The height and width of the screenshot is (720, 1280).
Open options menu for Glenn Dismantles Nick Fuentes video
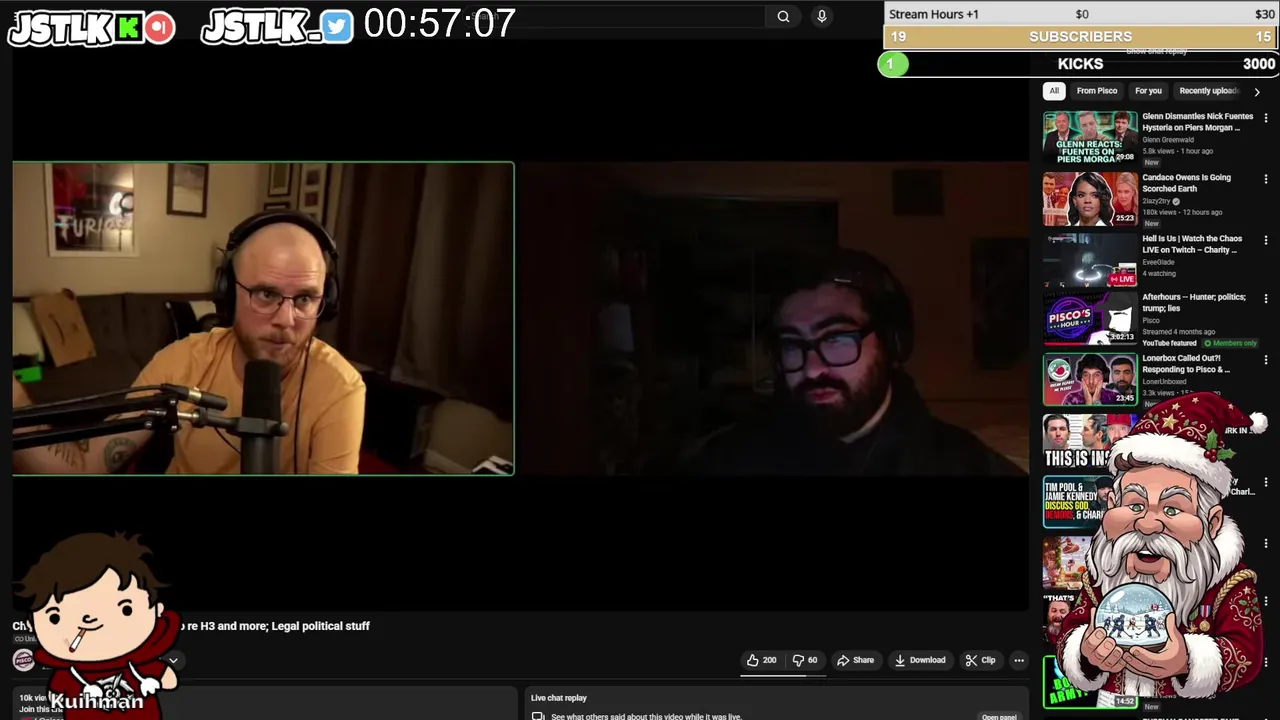coord(1266,118)
